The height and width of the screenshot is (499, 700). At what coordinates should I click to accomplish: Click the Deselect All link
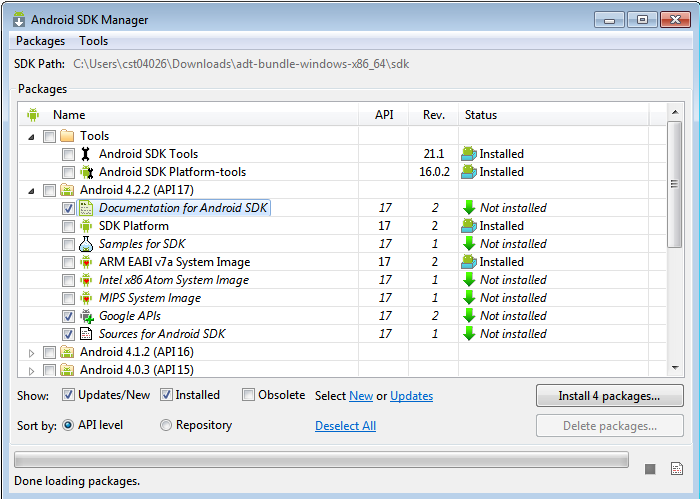click(346, 426)
